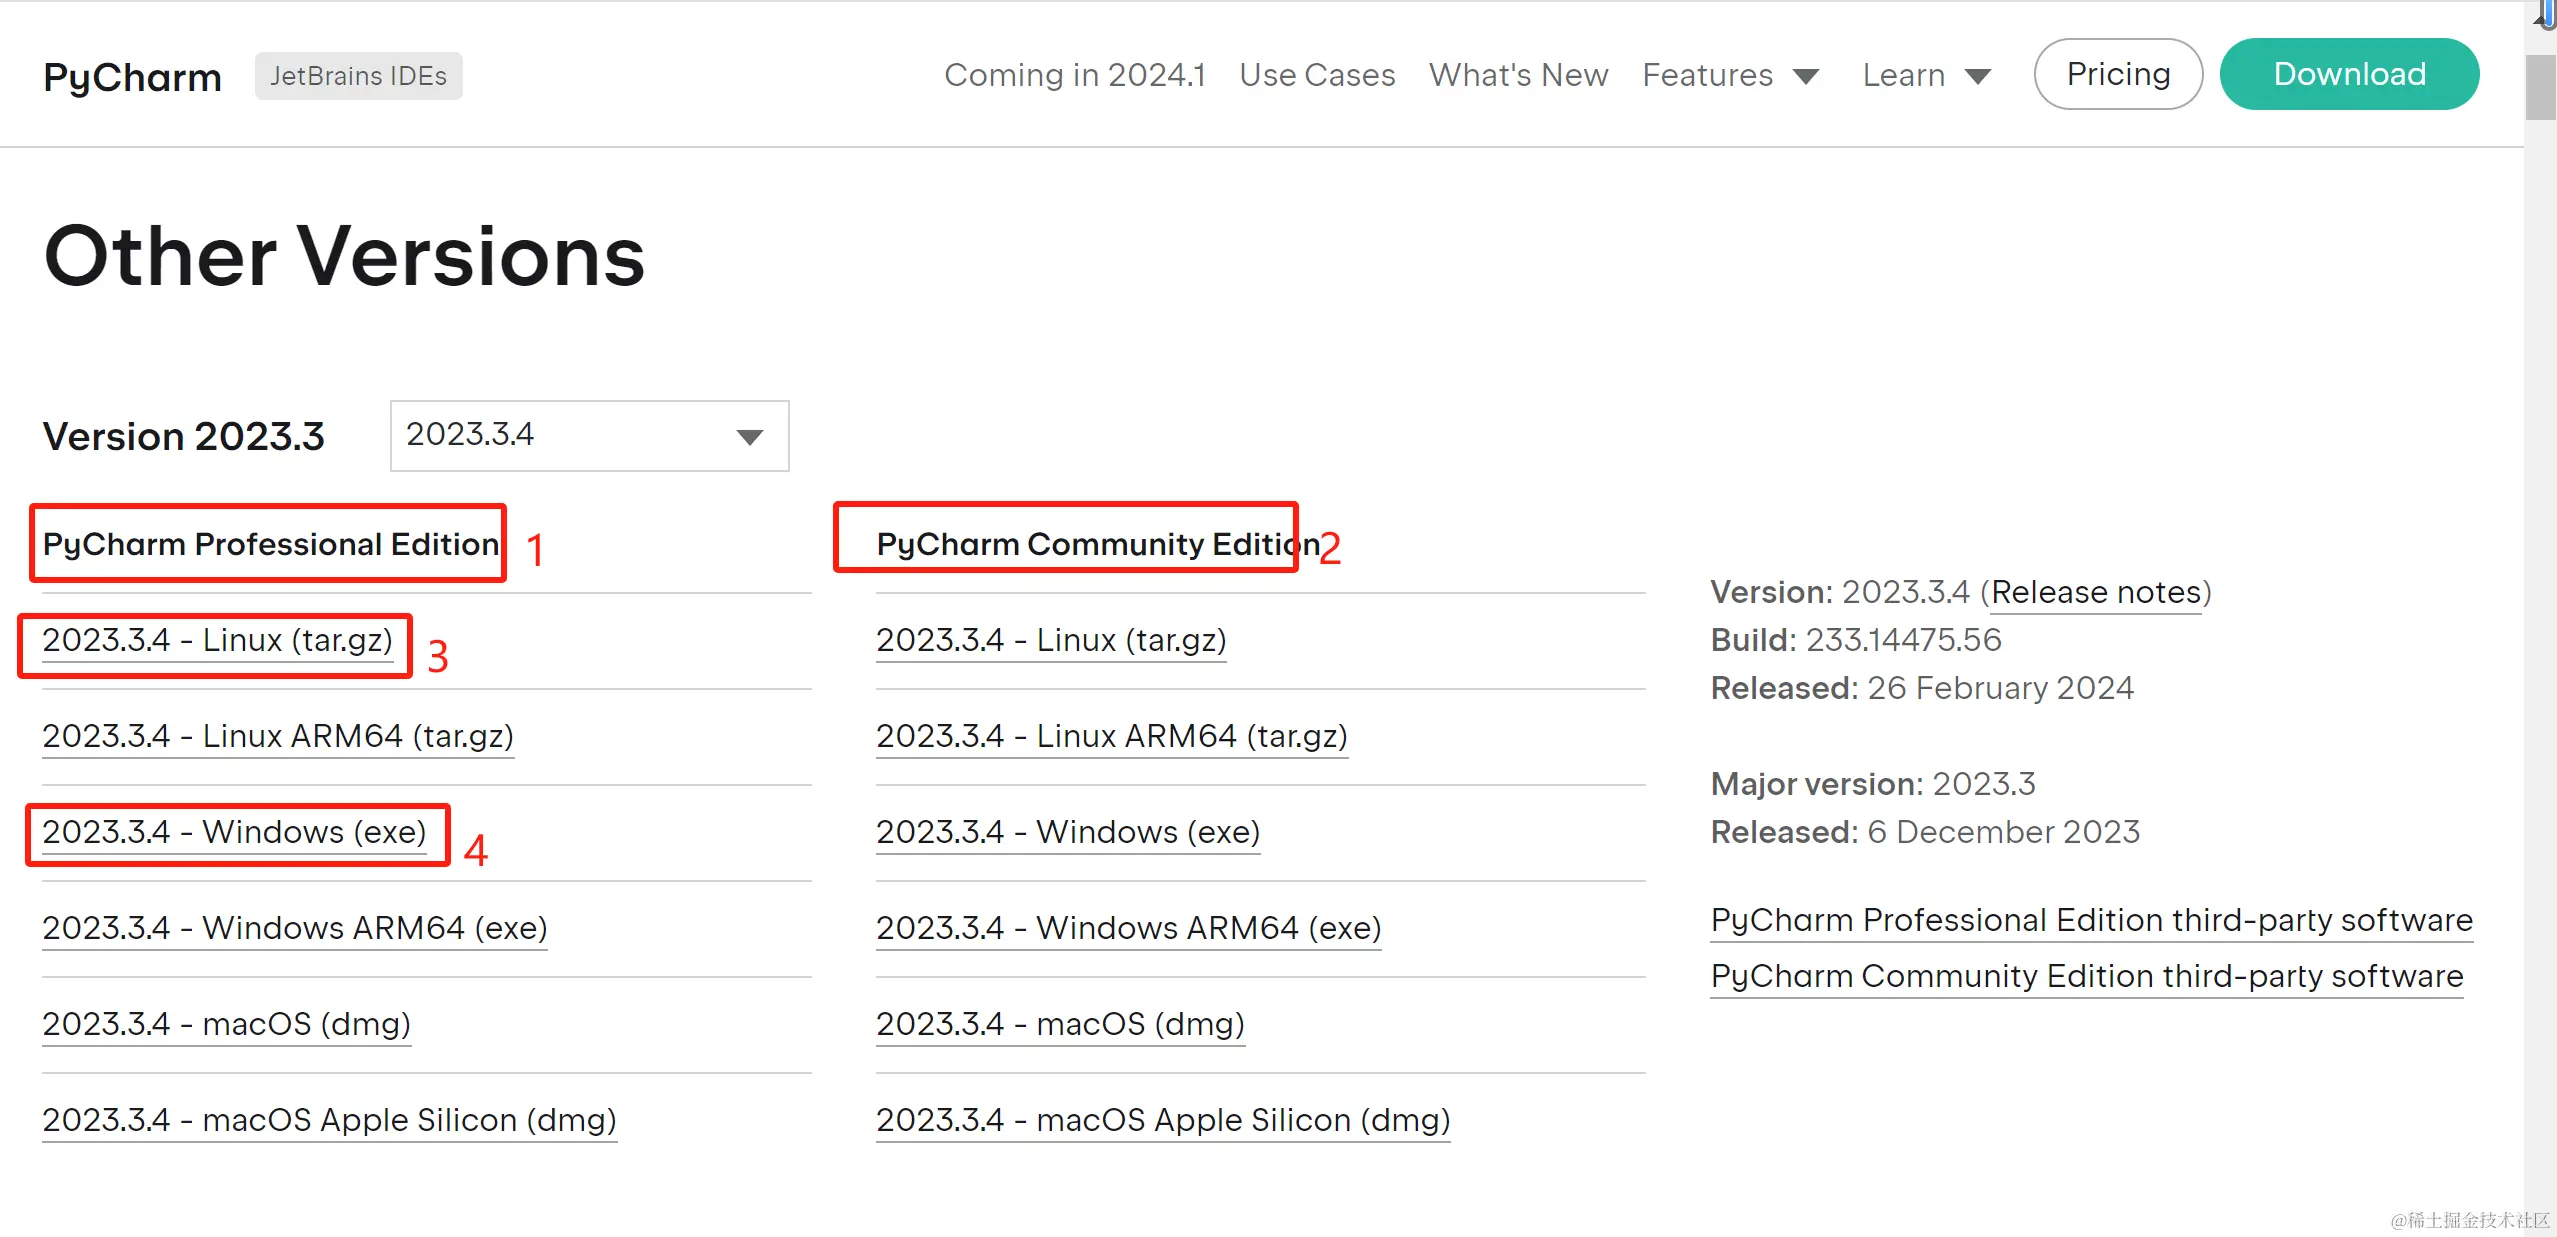Open the Use Cases menu item
Image resolution: width=2557 pixels, height=1237 pixels.
[1316, 75]
